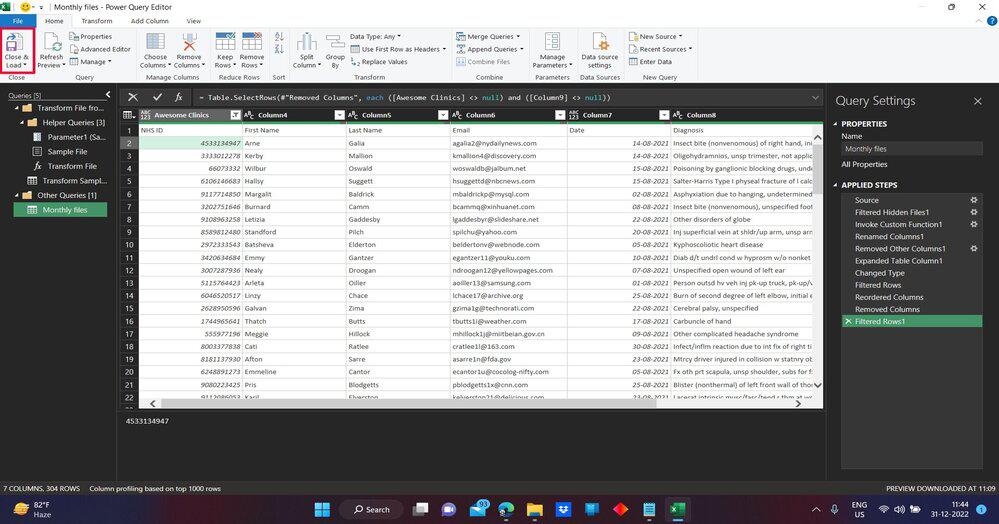999x524 pixels.
Task: Click the Merge Queries icon
Action: pyautogui.click(x=461, y=36)
